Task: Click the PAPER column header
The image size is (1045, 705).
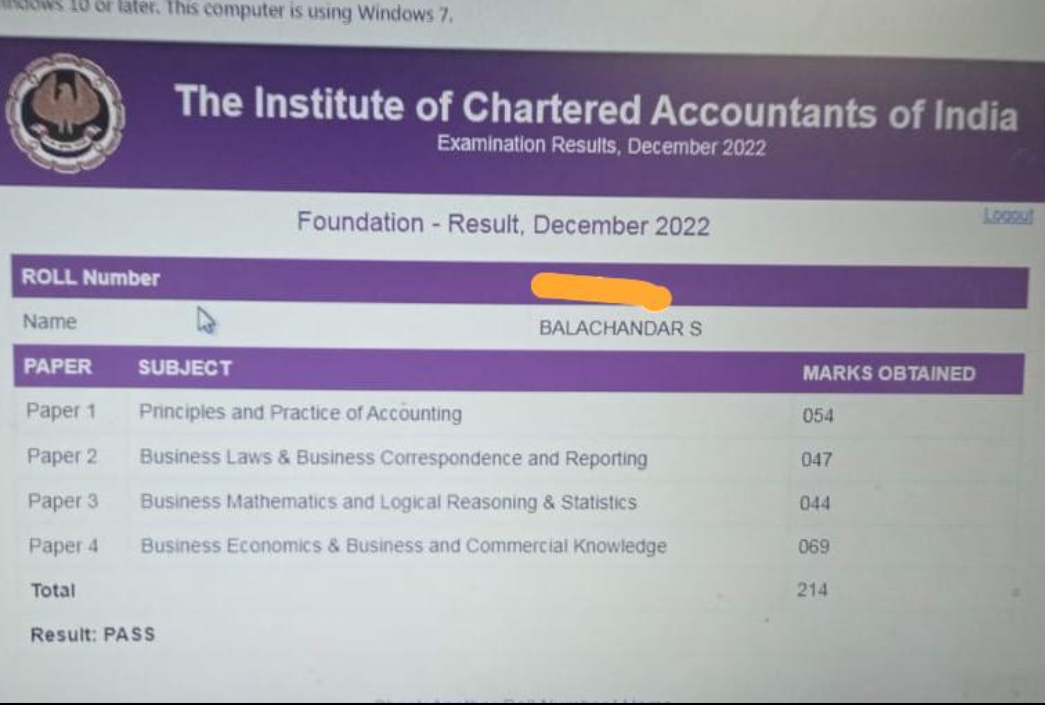Action: point(57,366)
